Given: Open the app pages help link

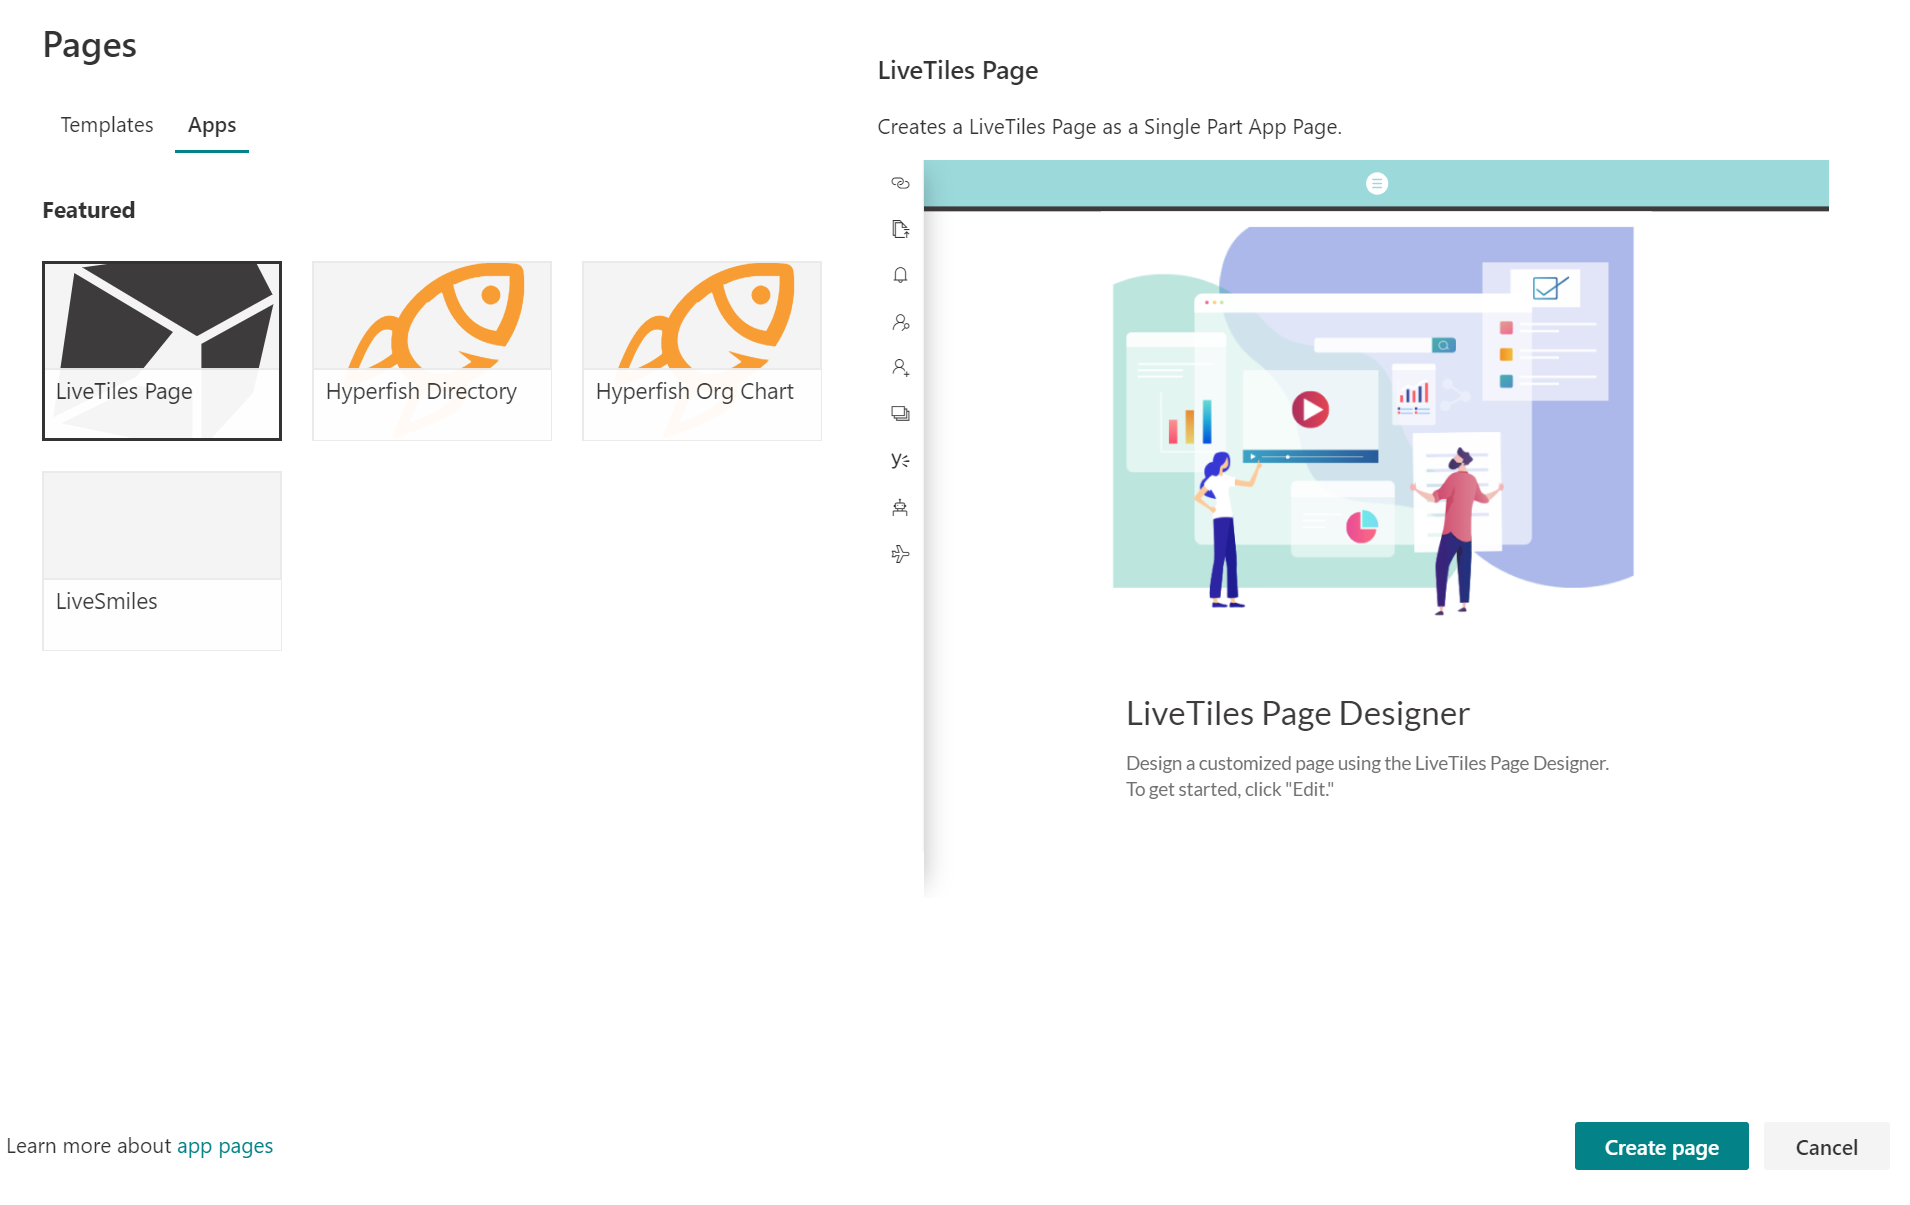Looking at the screenshot, I should [225, 1146].
